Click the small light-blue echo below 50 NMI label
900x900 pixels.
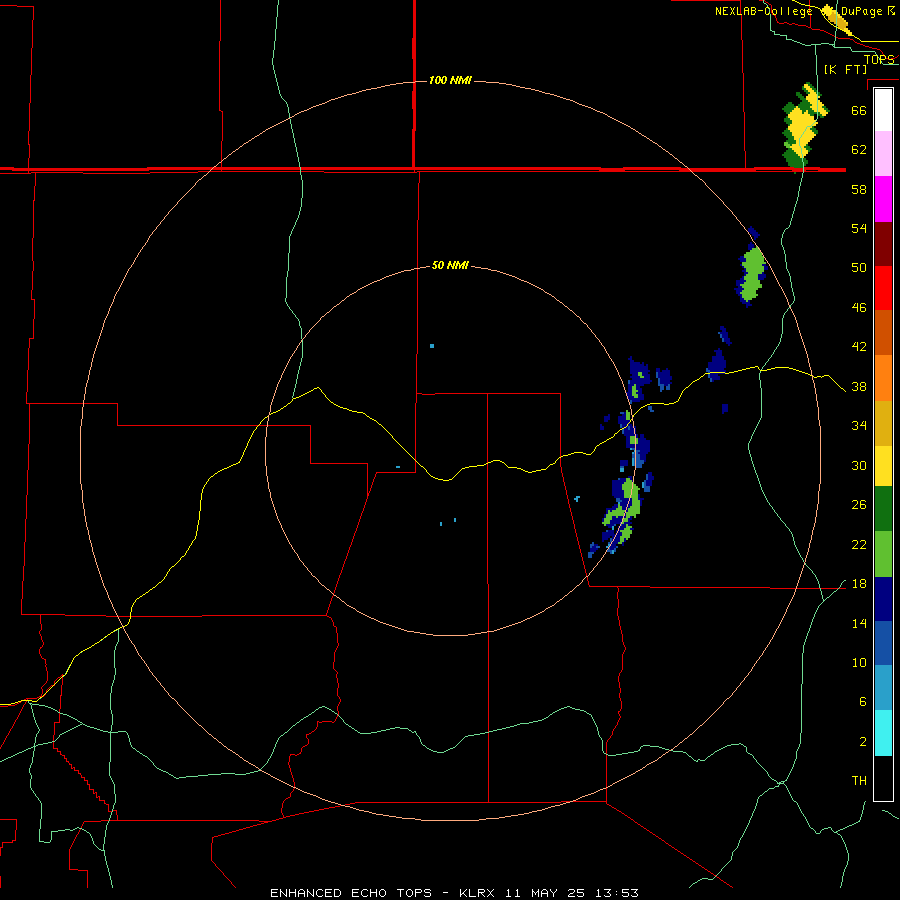click(x=432, y=346)
